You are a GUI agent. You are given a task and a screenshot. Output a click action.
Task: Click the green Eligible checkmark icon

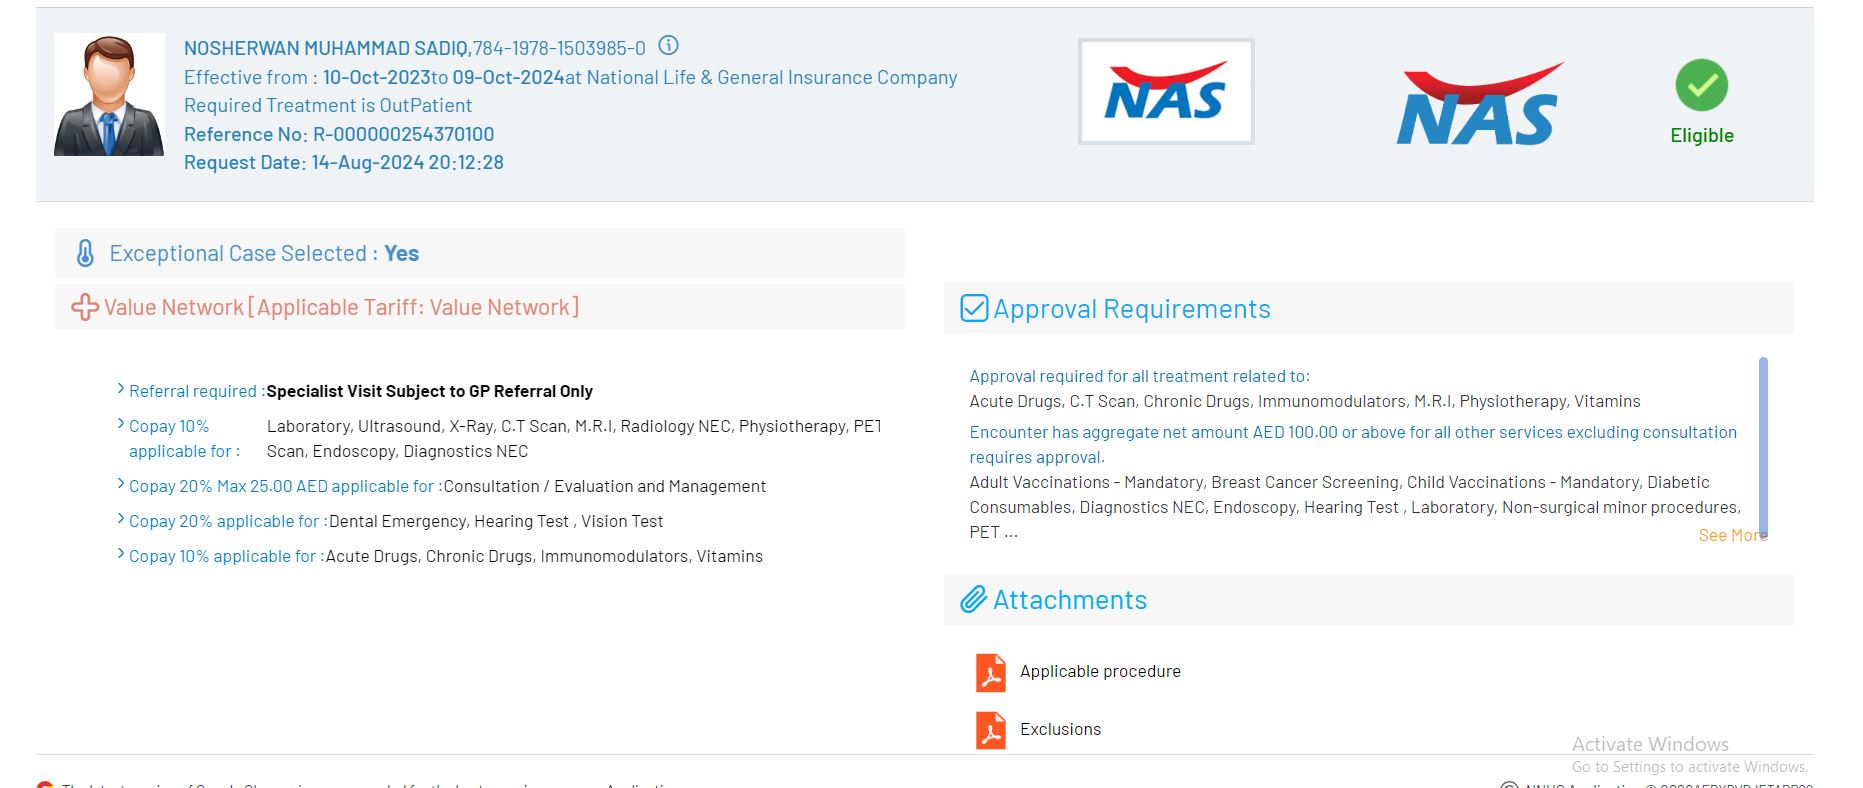point(1701,85)
